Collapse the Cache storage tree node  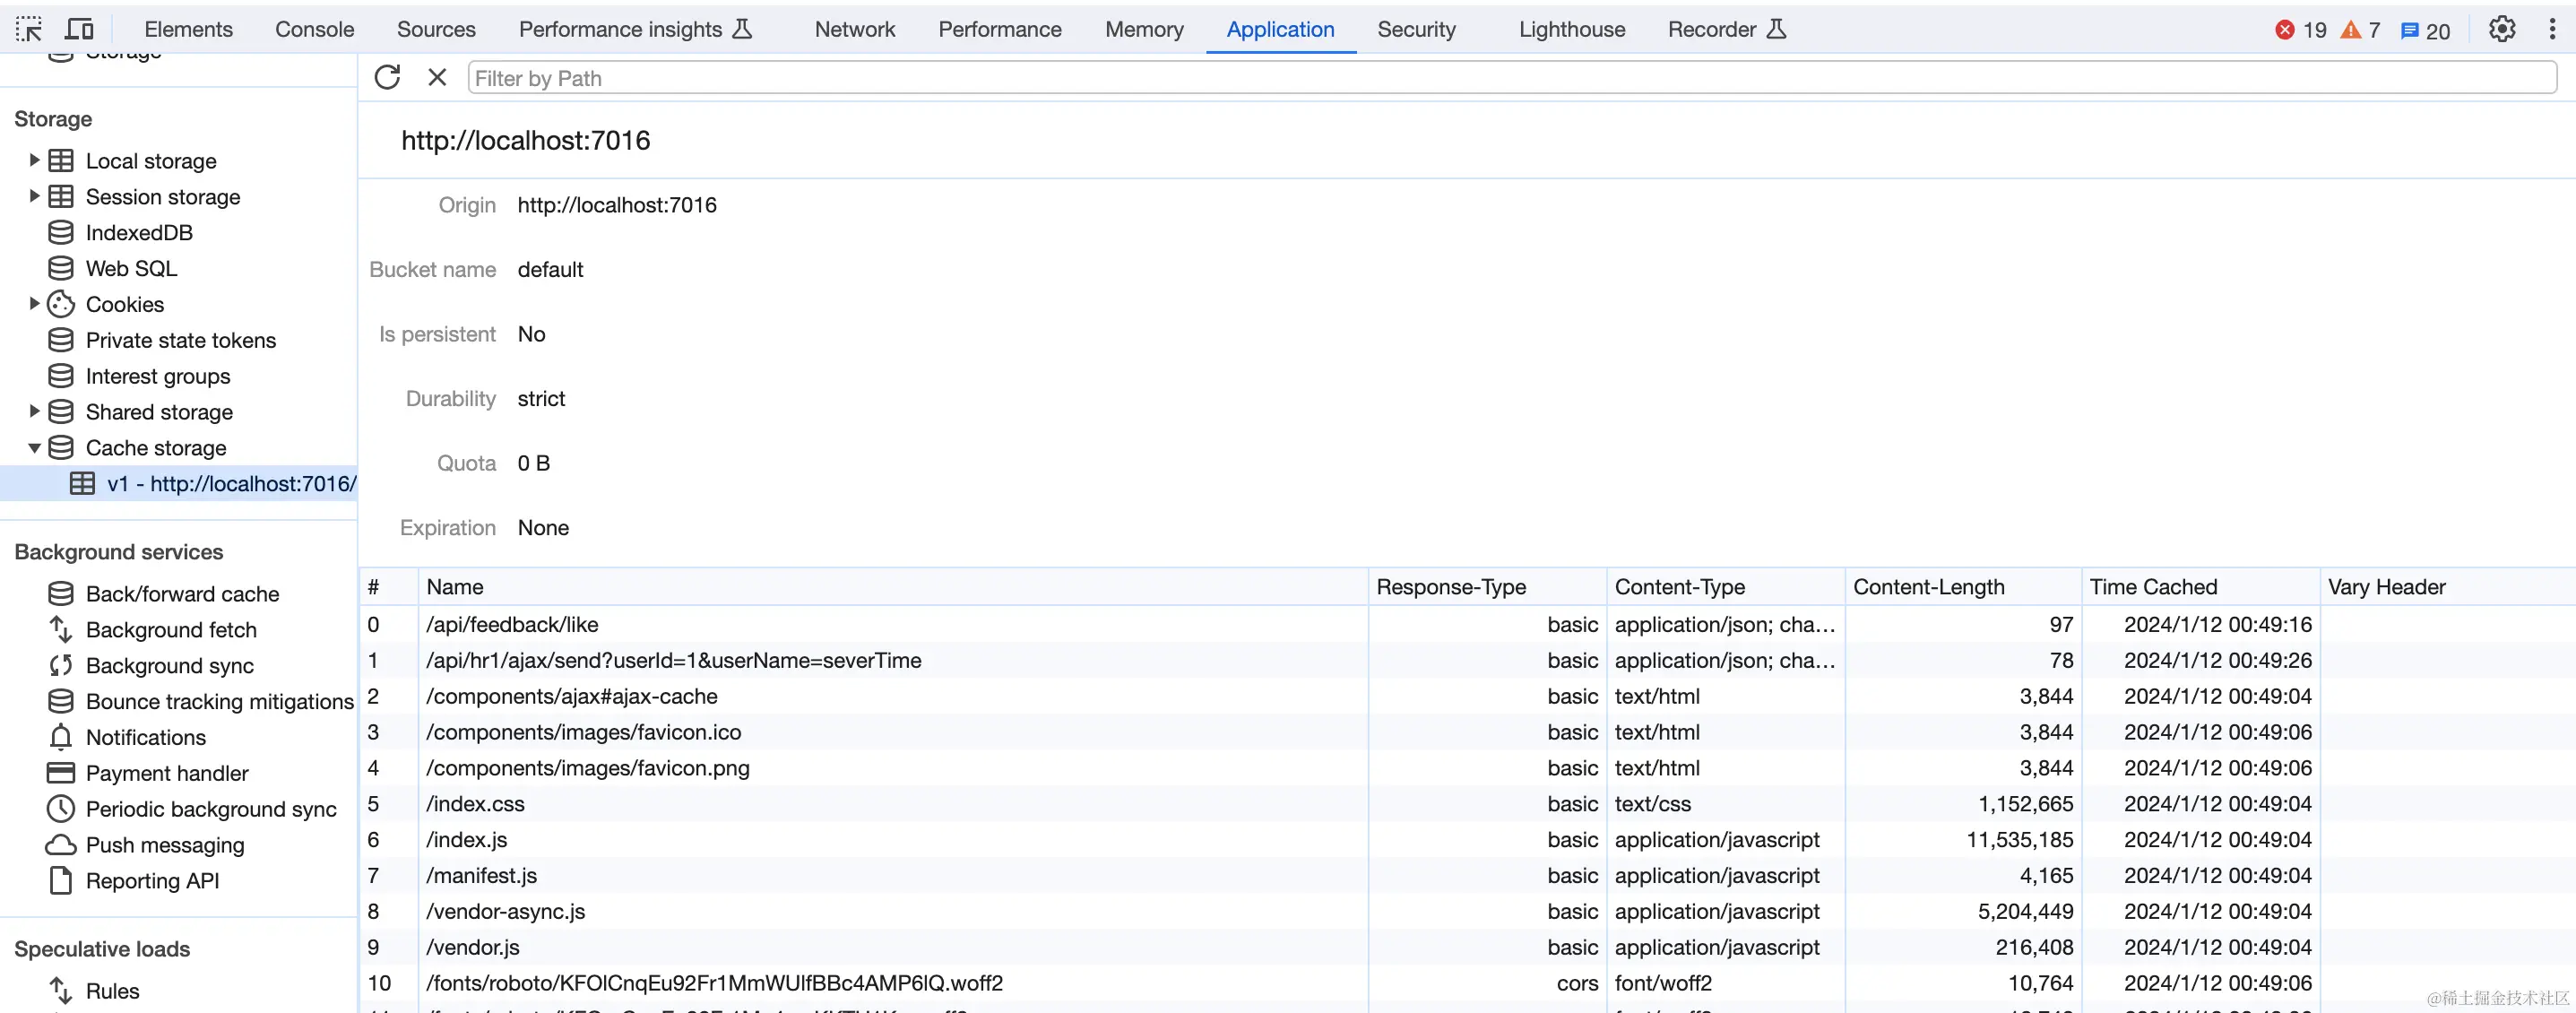coord(34,448)
